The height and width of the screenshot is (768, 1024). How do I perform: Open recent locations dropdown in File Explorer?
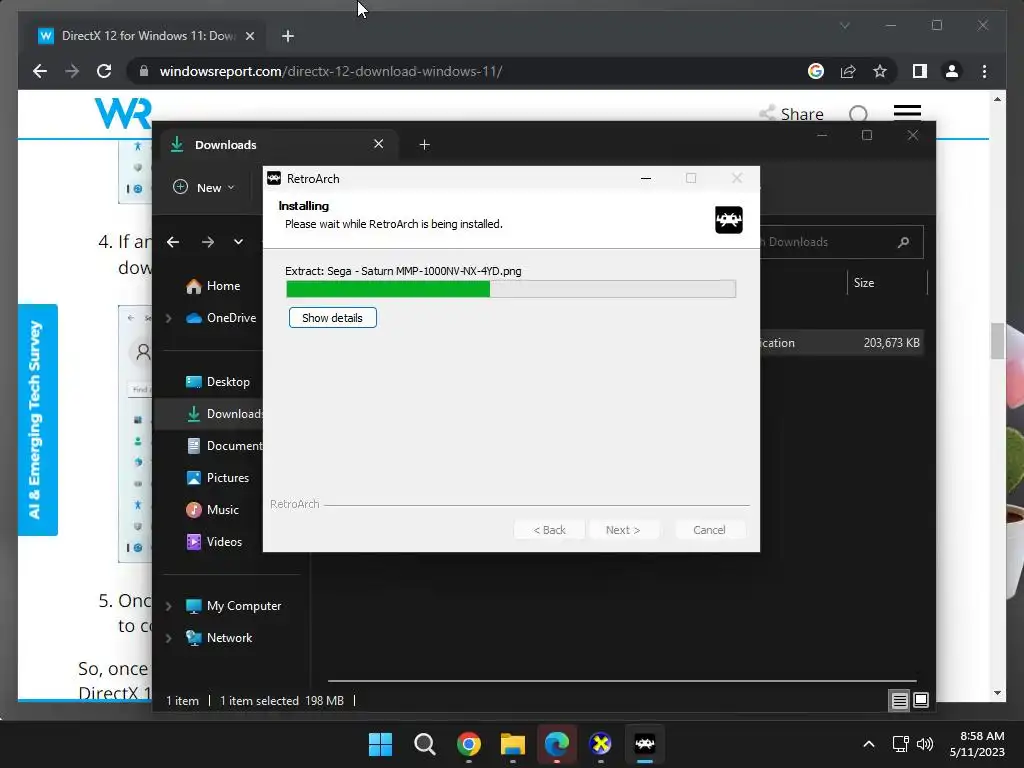point(238,242)
